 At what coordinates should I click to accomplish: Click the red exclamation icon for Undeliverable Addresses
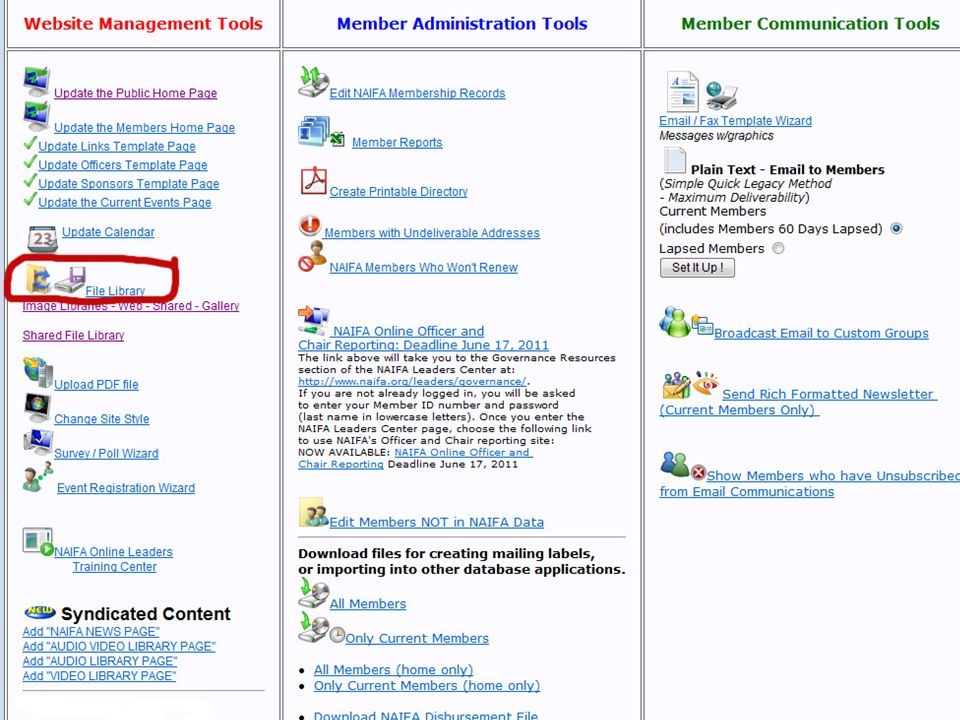(310, 225)
